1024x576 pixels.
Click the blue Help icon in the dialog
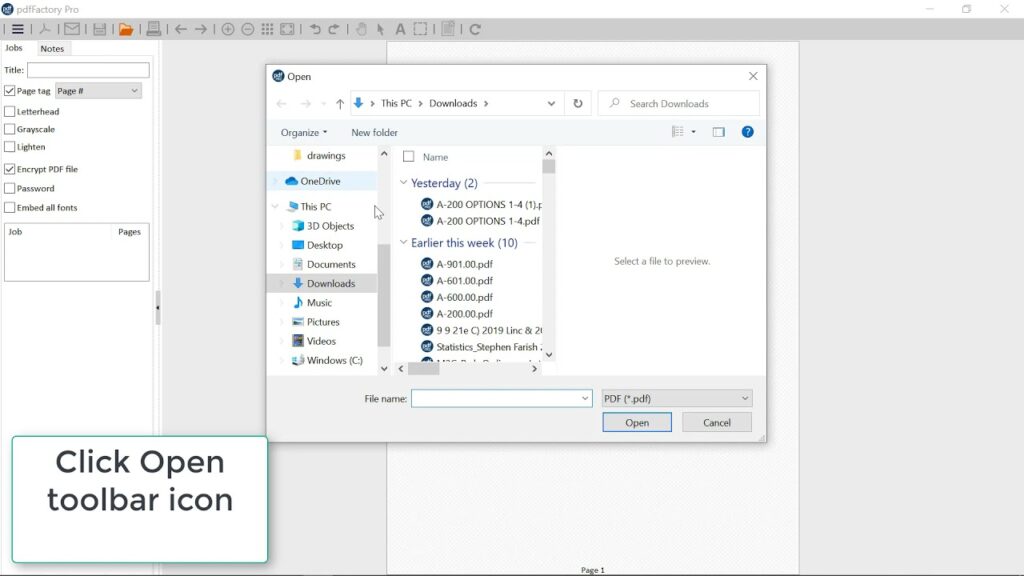pos(747,131)
